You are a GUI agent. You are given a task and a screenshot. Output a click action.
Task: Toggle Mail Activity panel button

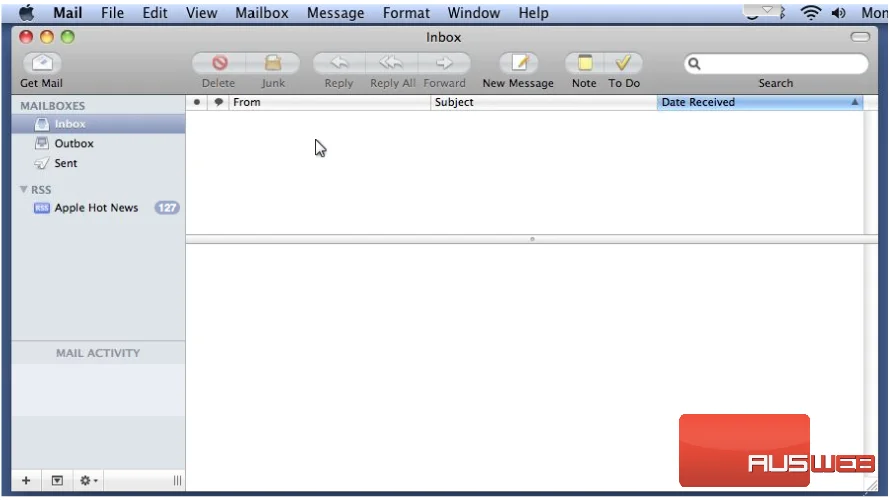pos(57,481)
